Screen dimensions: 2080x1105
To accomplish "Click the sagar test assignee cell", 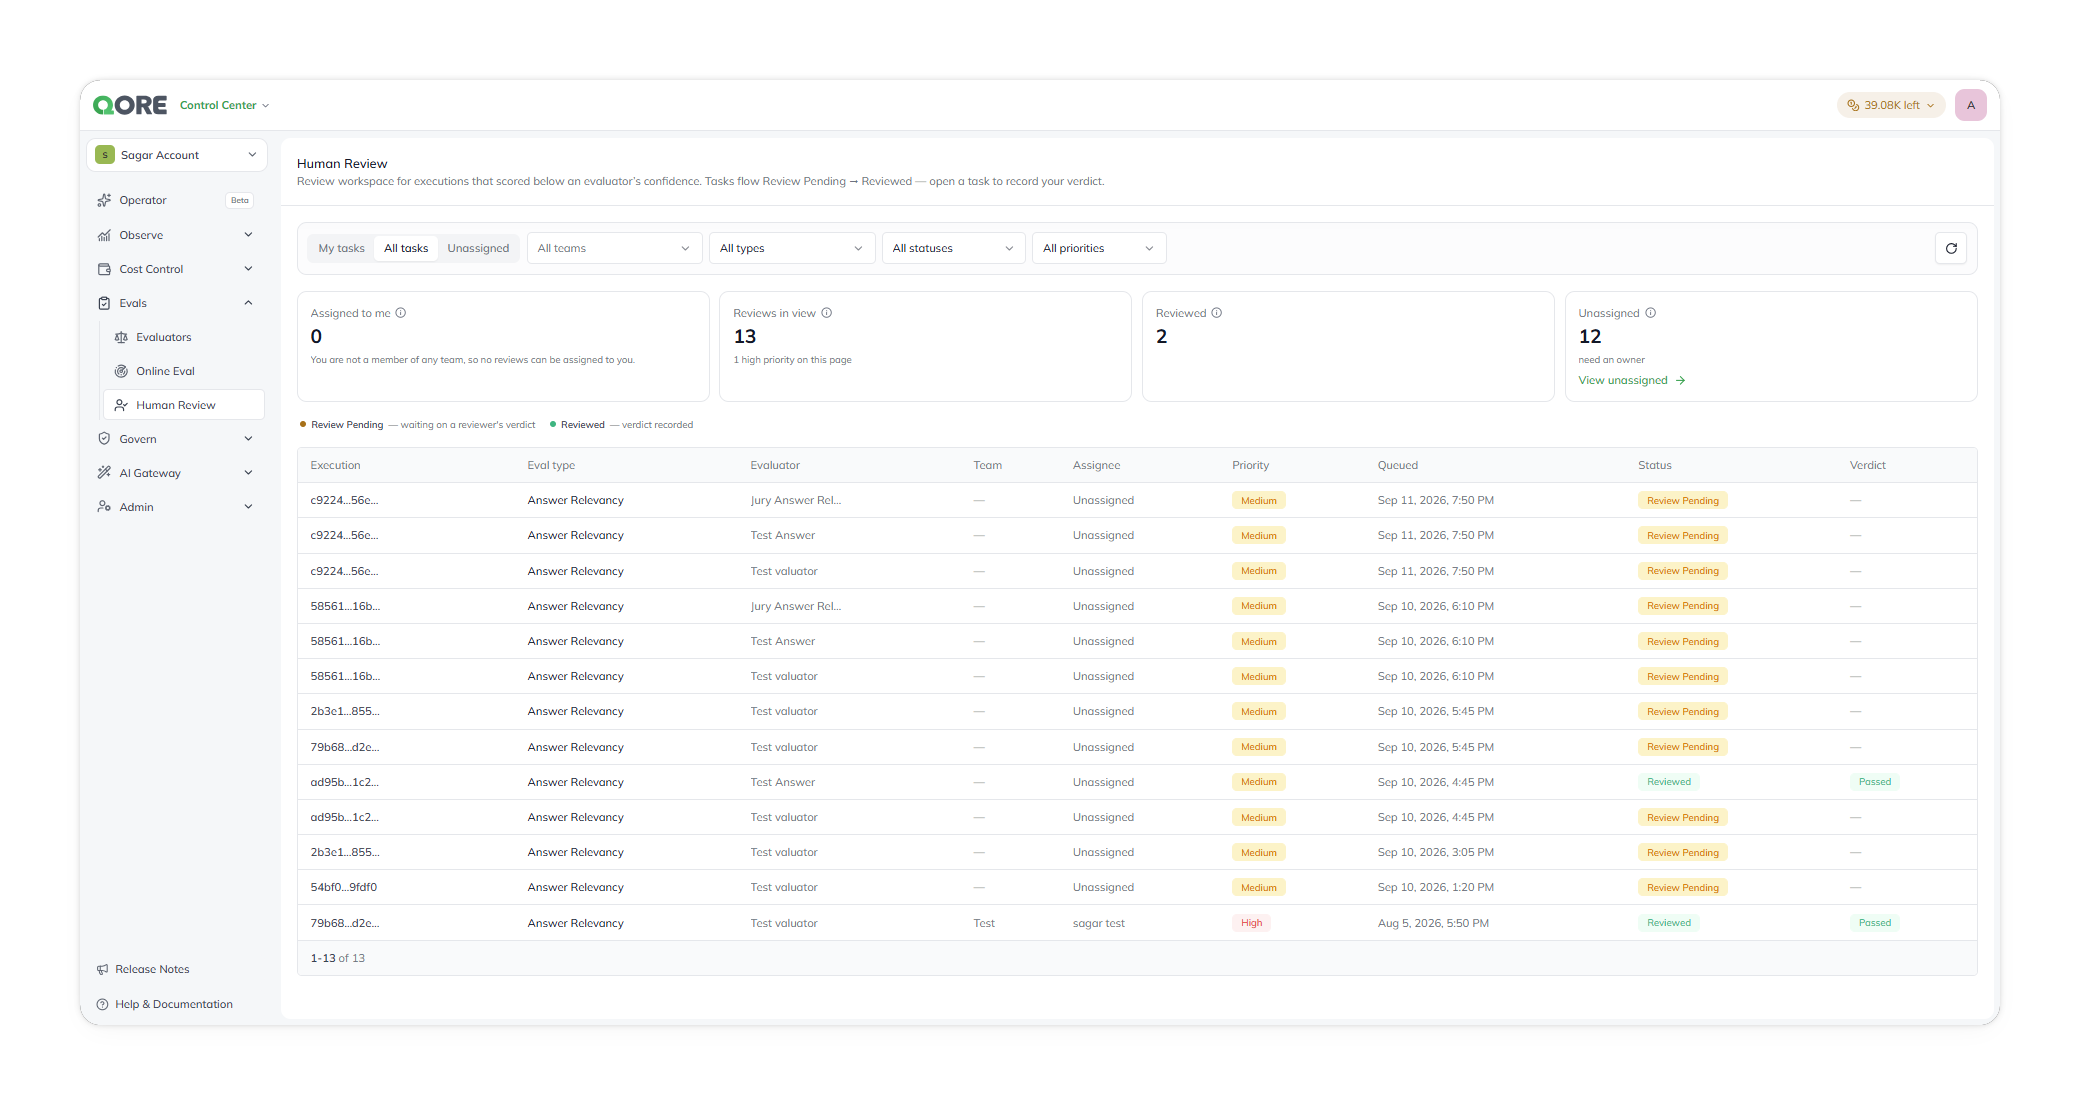I will tap(1098, 923).
